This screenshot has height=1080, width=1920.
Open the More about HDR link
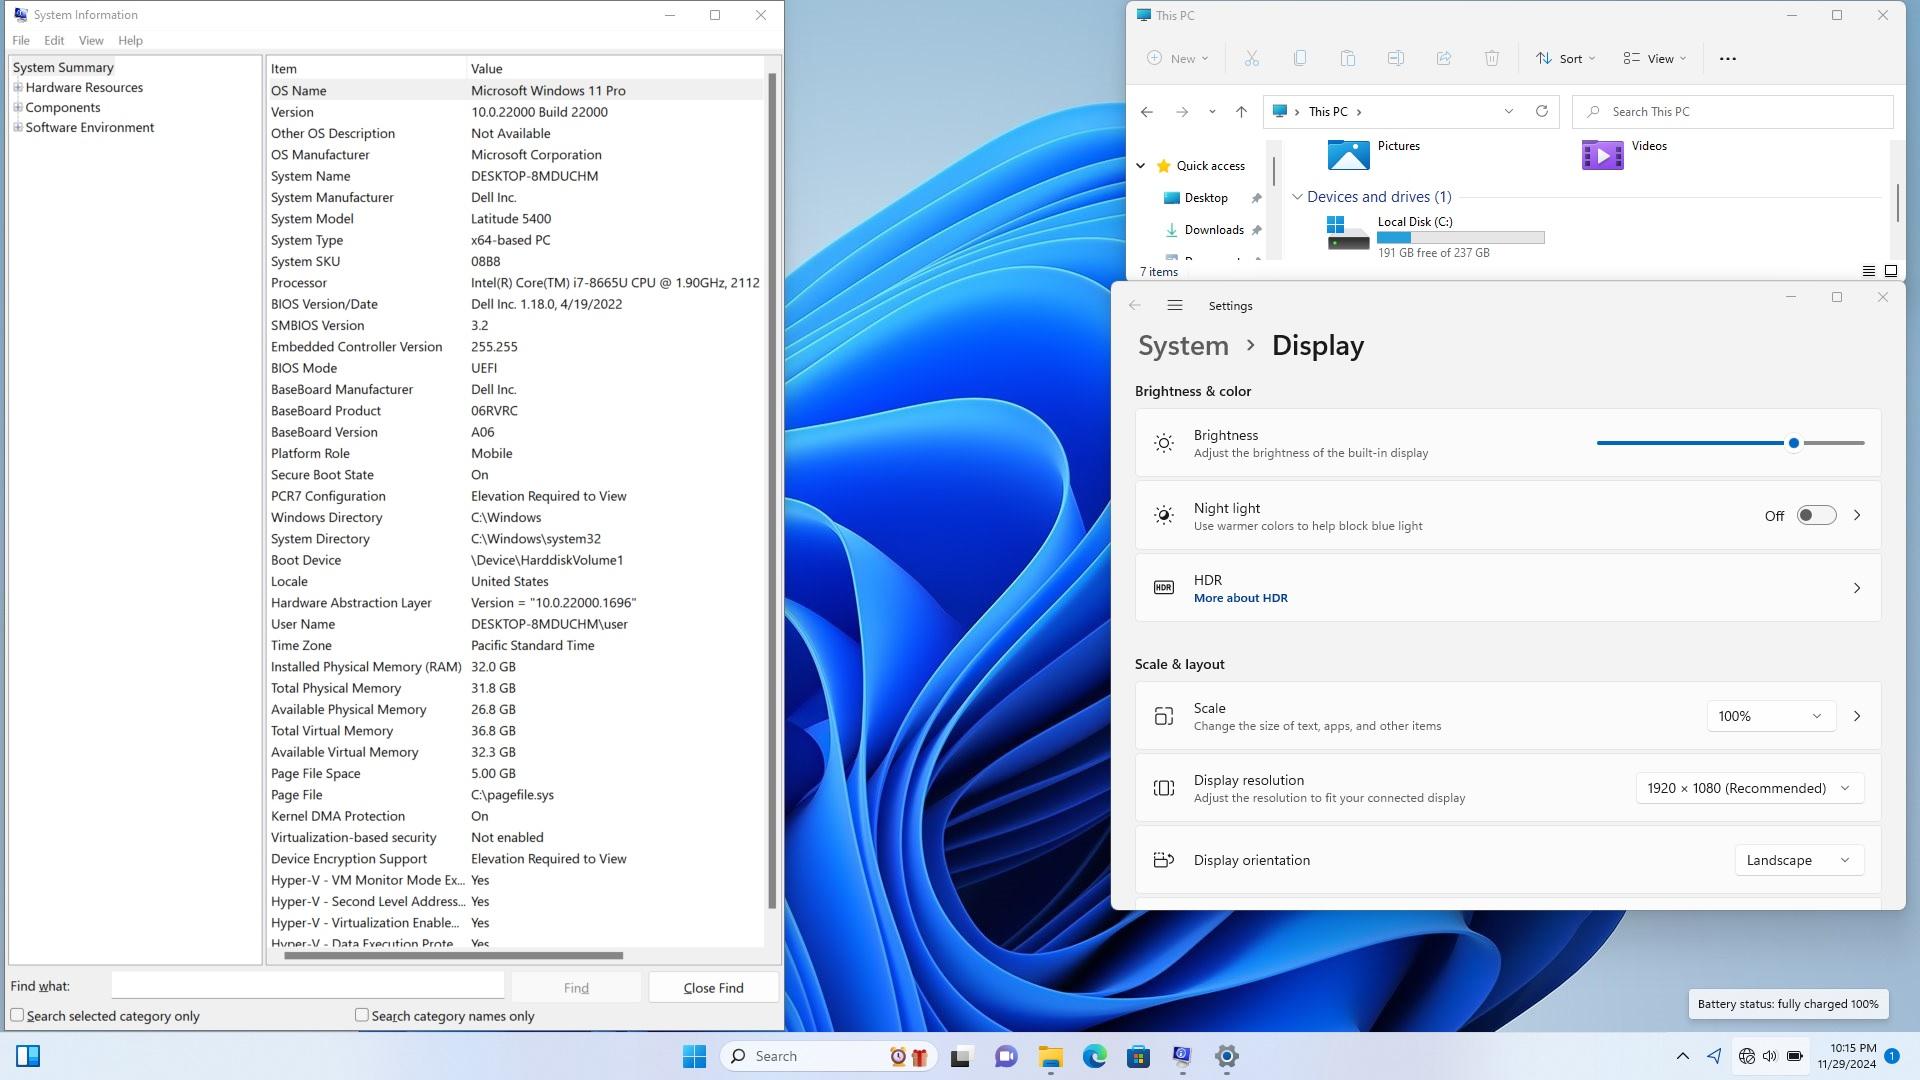click(x=1240, y=597)
